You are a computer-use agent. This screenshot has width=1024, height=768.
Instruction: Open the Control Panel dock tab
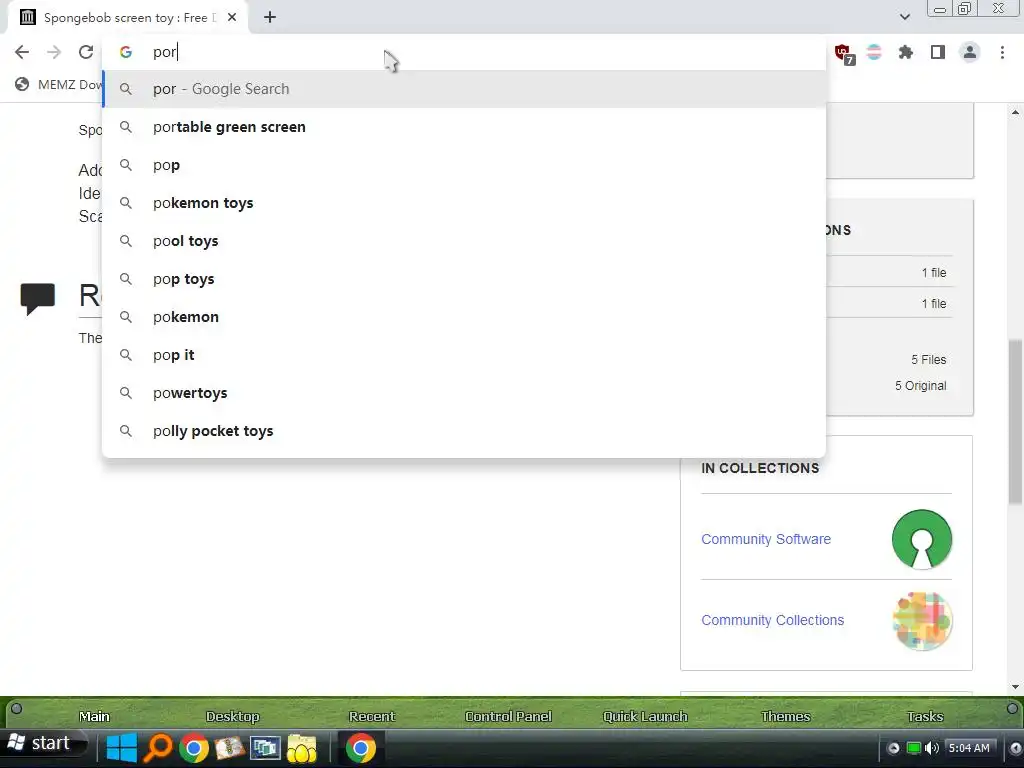click(508, 716)
